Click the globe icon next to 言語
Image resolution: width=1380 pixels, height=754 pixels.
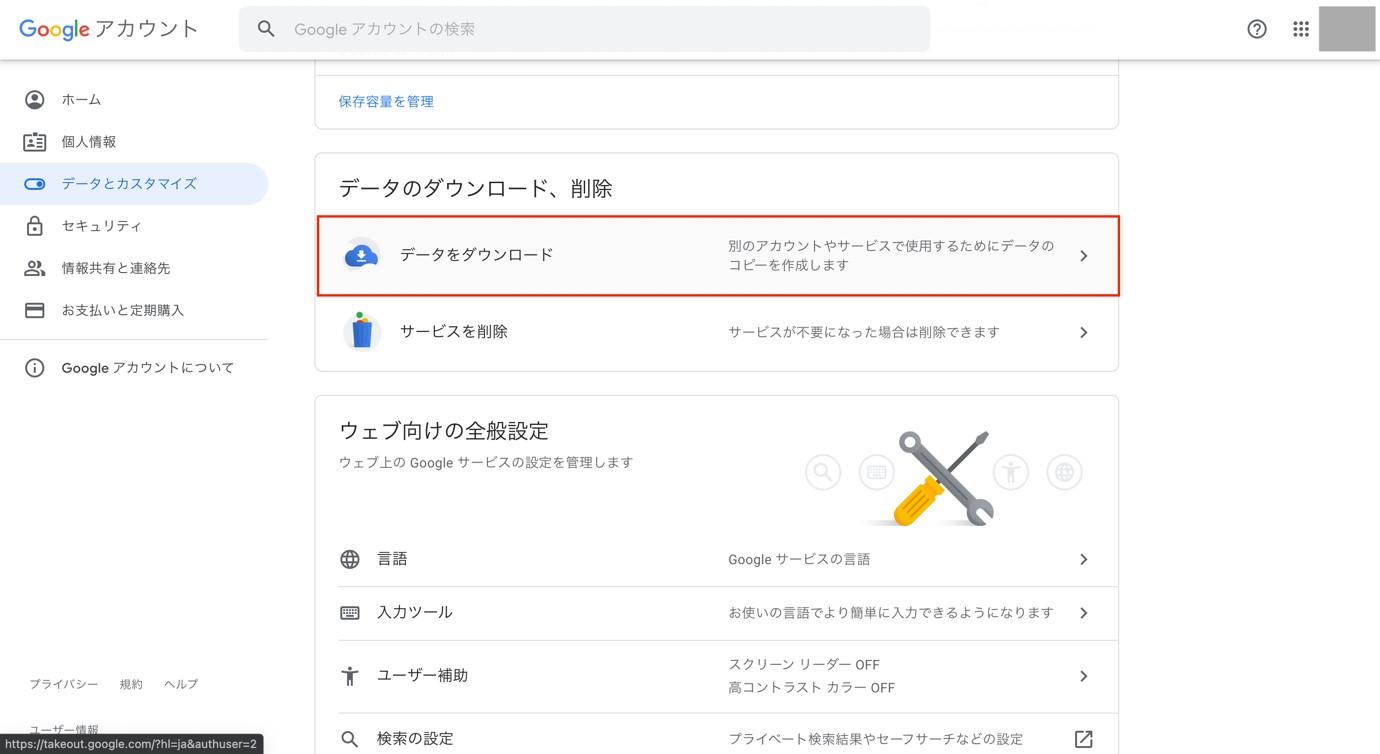pyautogui.click(x=349, y=558)
